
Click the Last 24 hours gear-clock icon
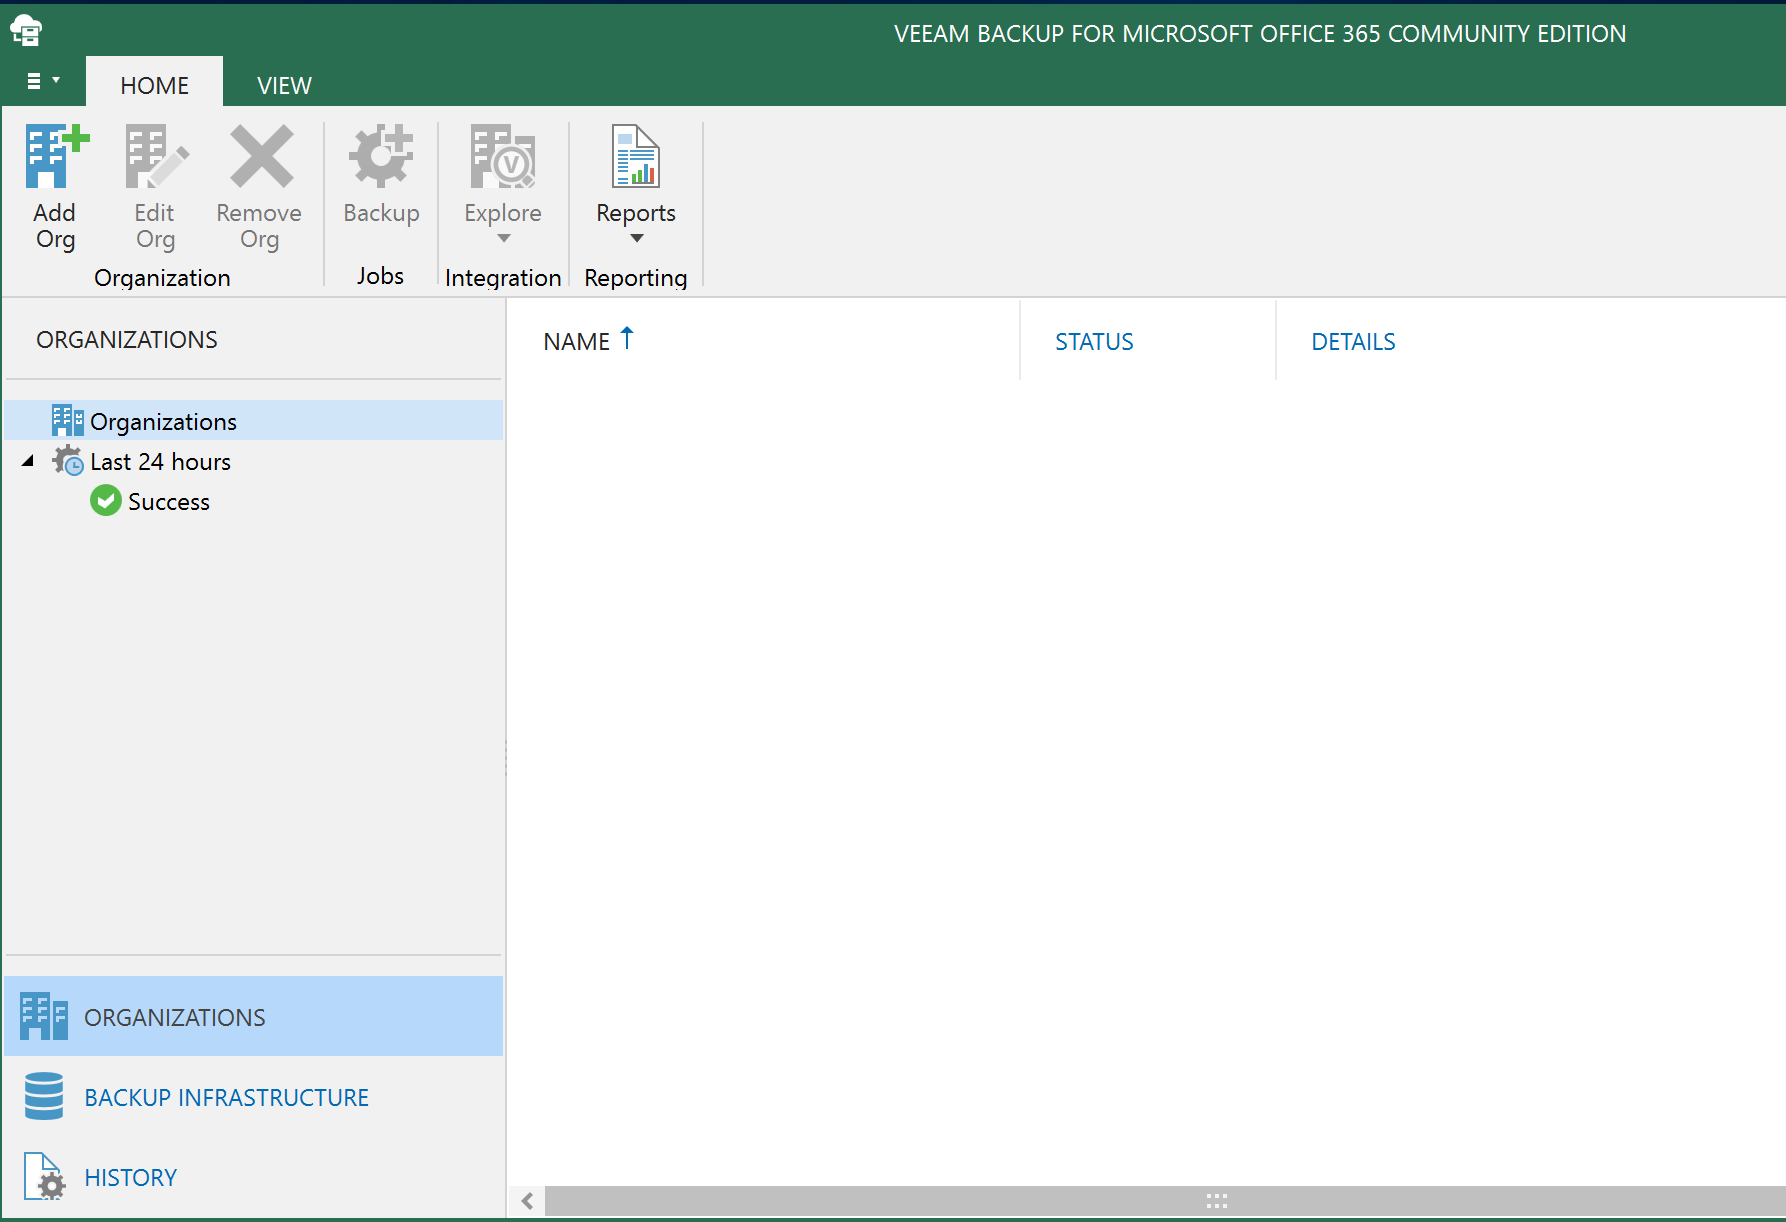68,460
